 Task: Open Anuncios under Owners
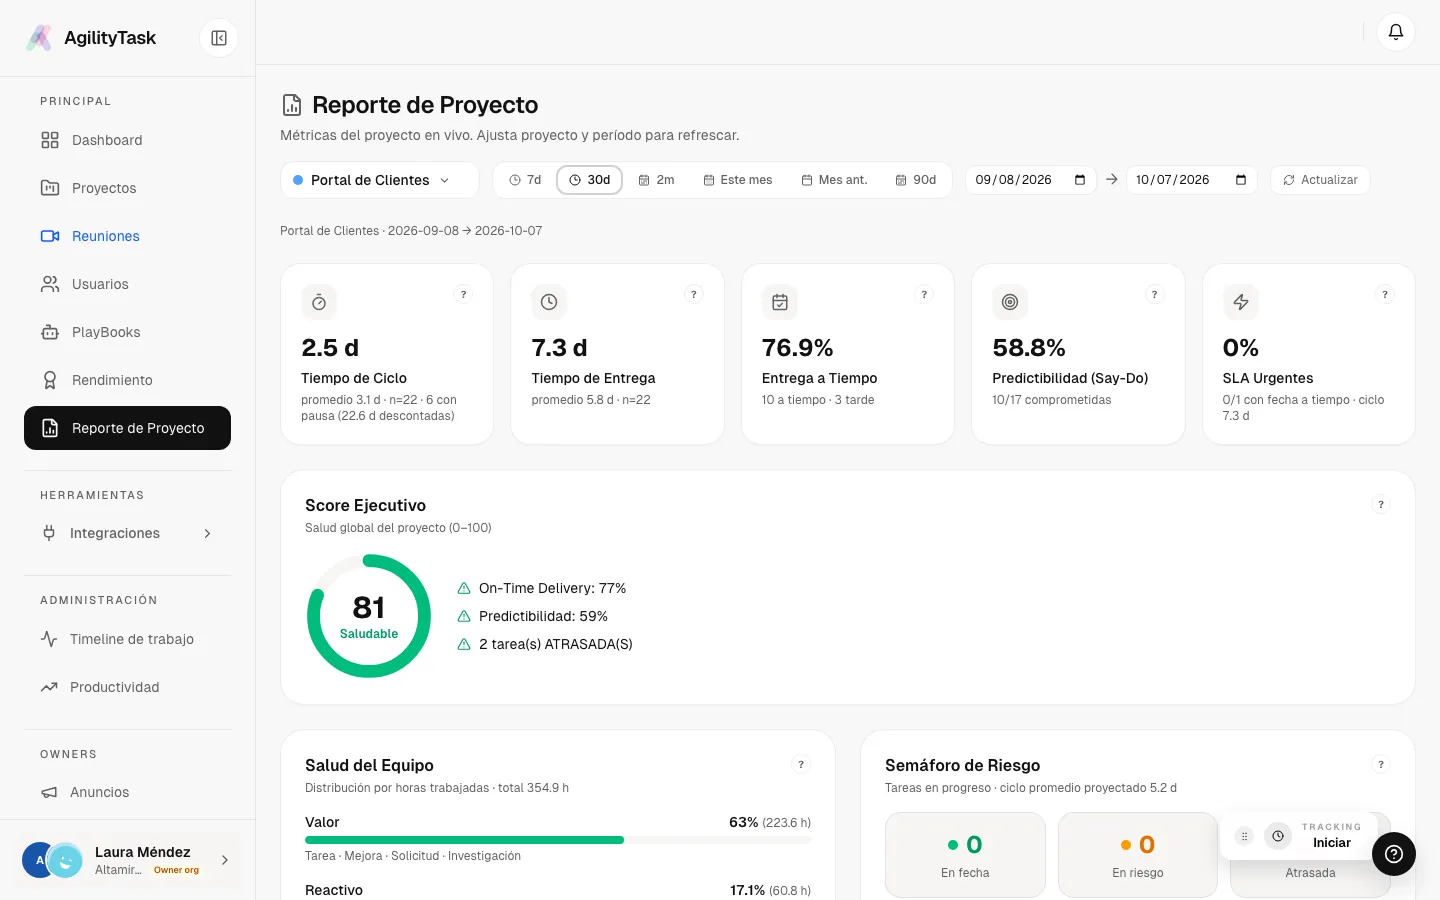pyautogui.click(x=127, y=792)
